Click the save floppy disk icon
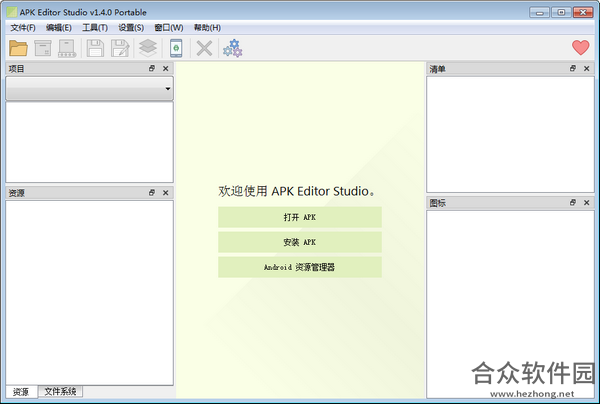 pos(95,49)
